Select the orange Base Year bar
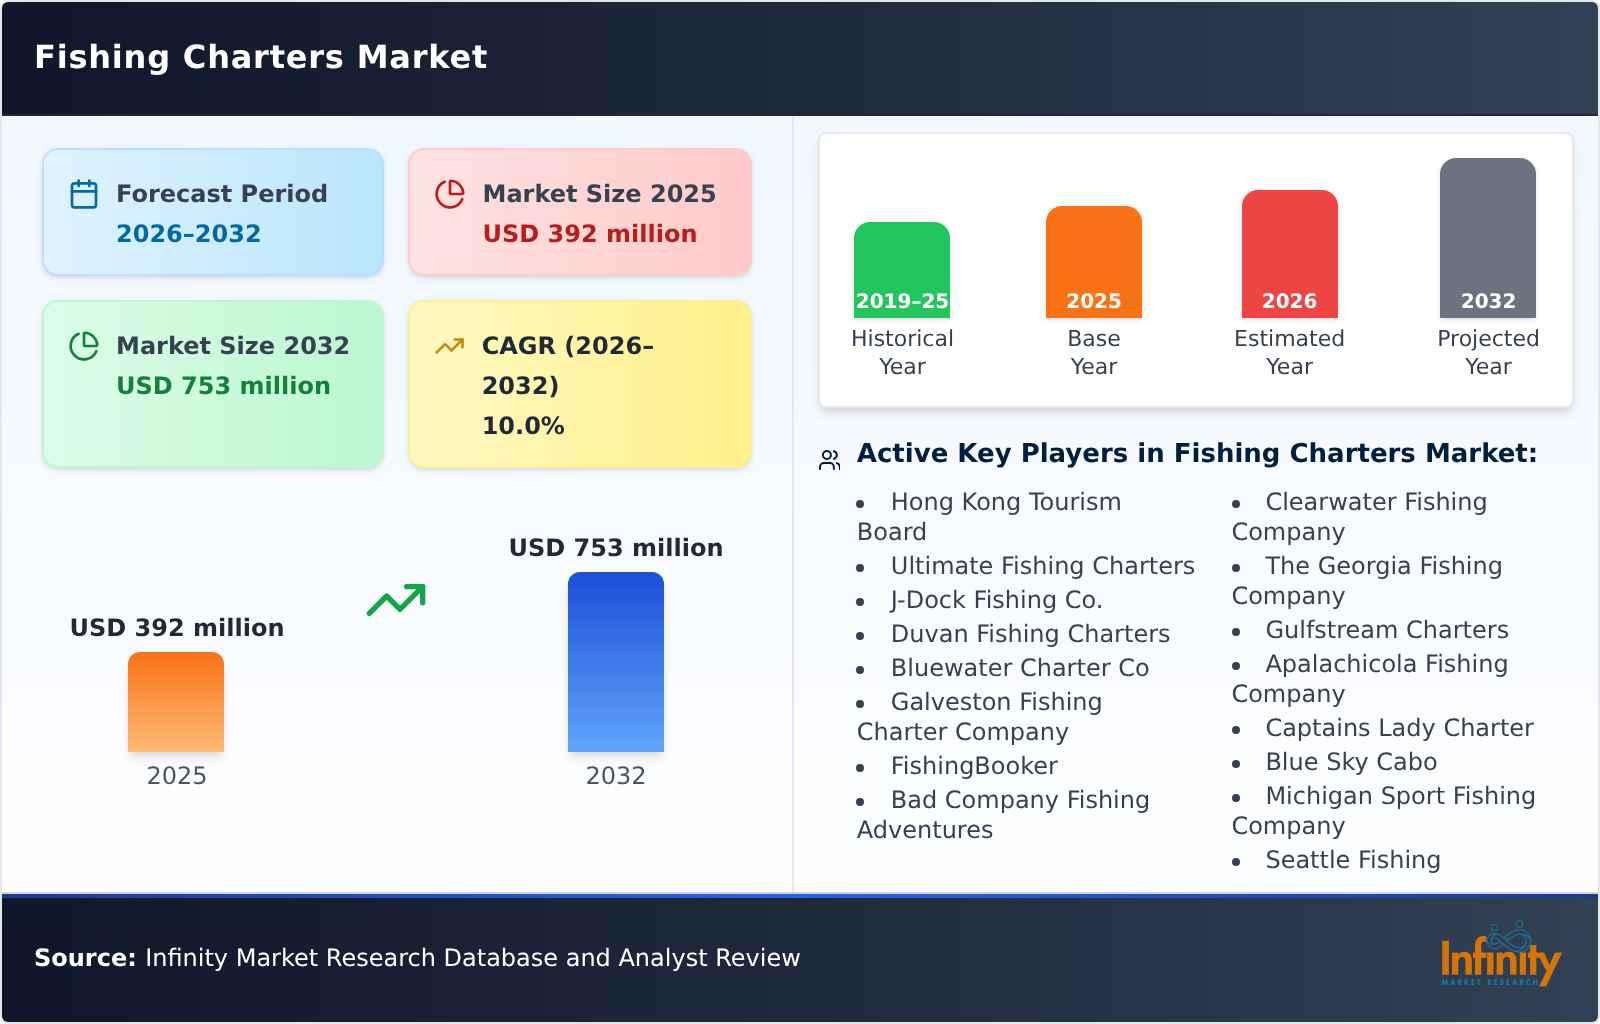 coord(1094,262)
